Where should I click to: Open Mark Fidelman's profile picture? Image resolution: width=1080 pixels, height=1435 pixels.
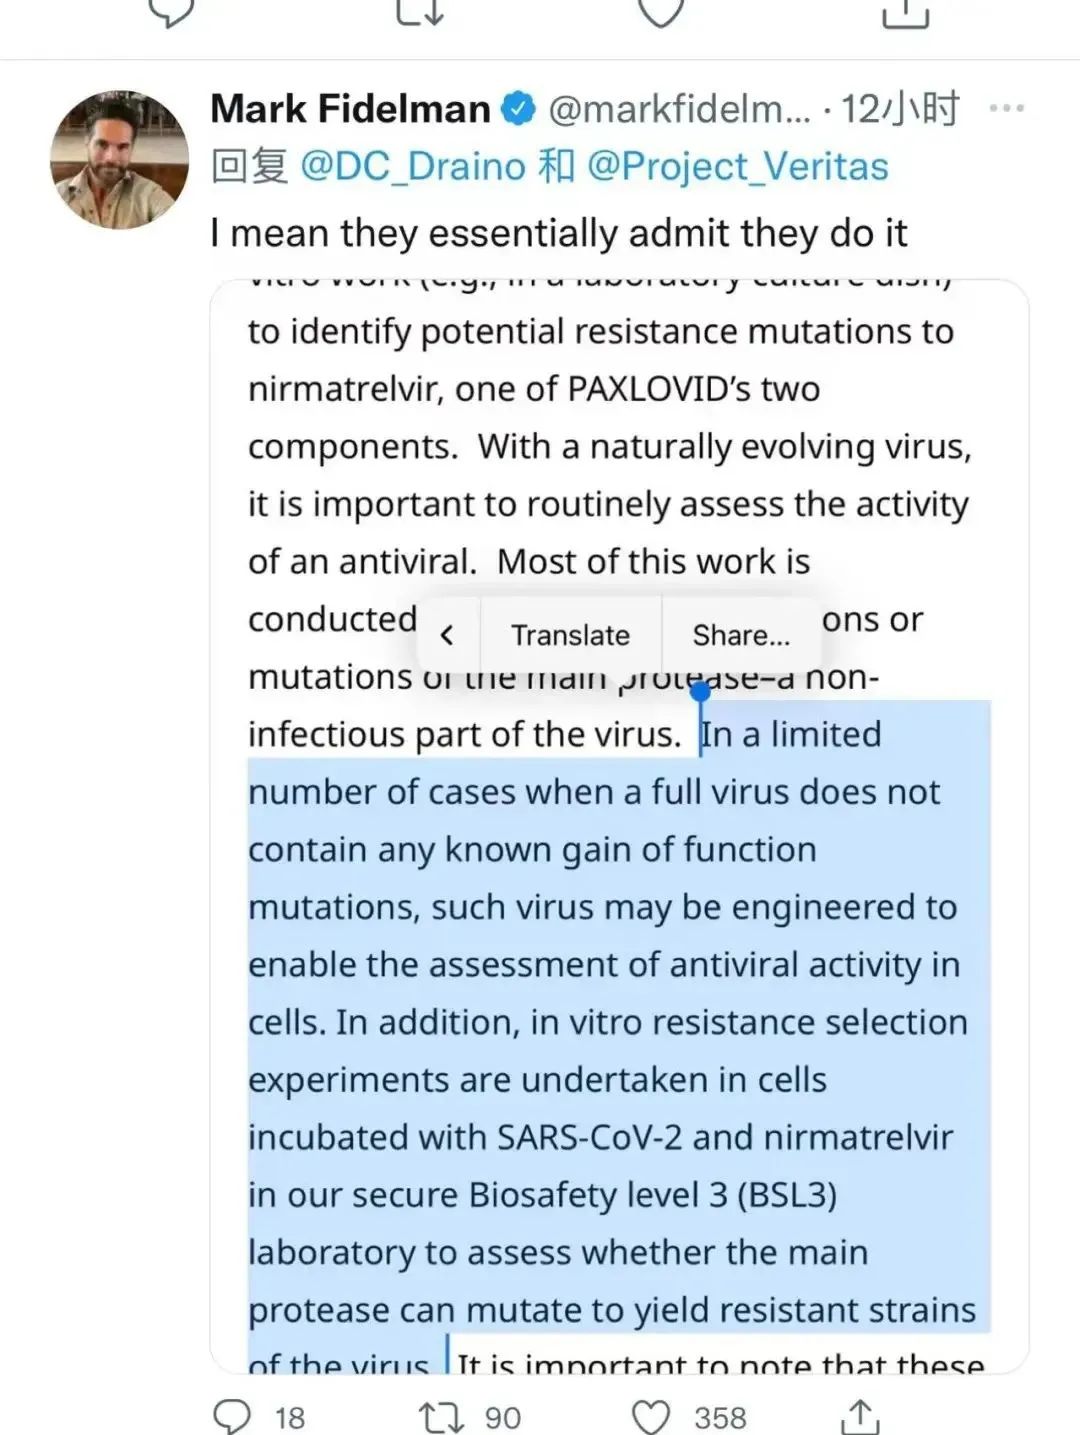[x=120, y=159]
